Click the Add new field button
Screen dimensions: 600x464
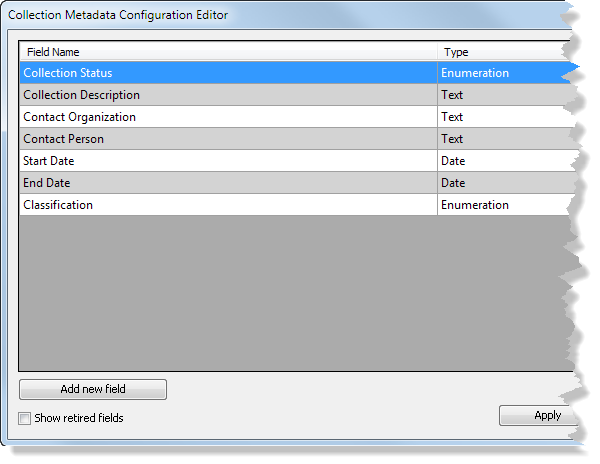click(x=93, y=389)
